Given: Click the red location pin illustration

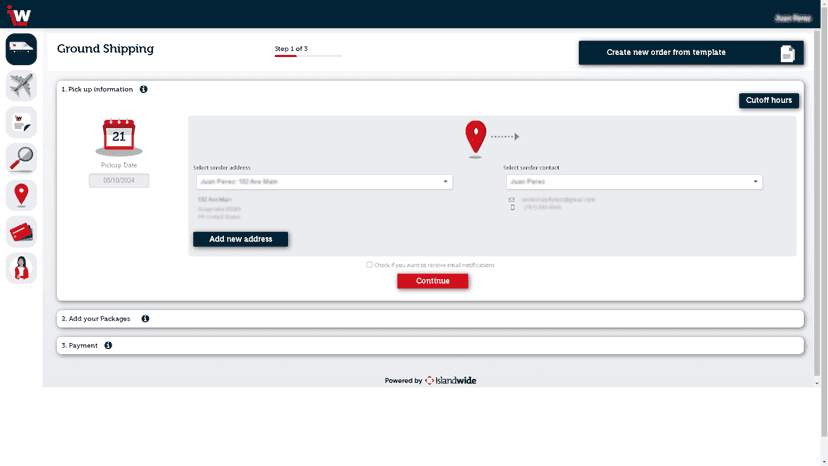Looking at the screenshot, I should pyautogui.click(x=475, y=139).
